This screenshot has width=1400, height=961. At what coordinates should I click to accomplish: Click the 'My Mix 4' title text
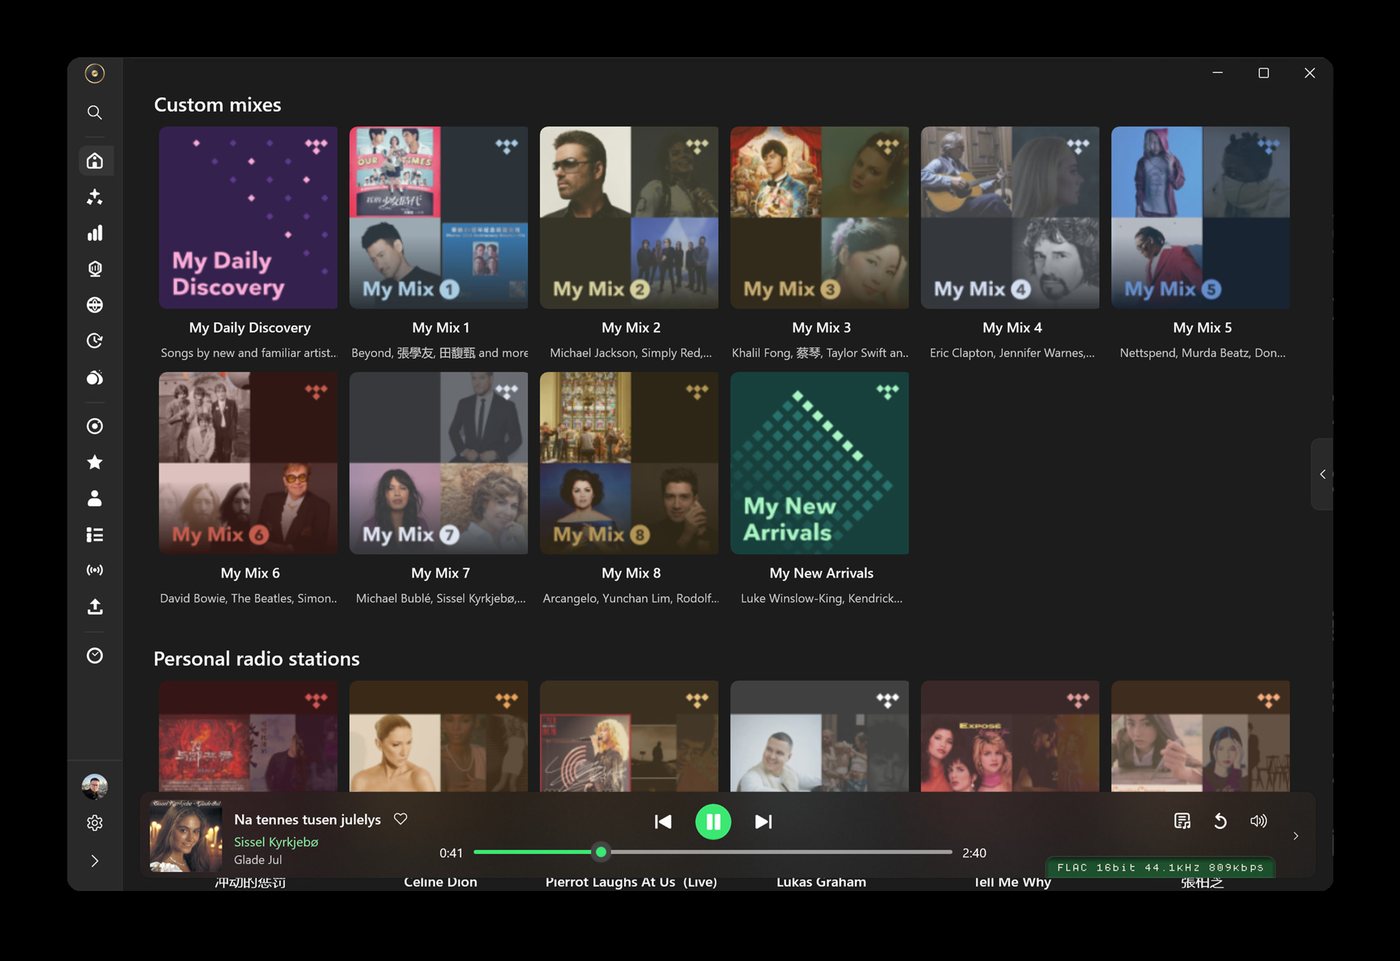click(1012, 328)
